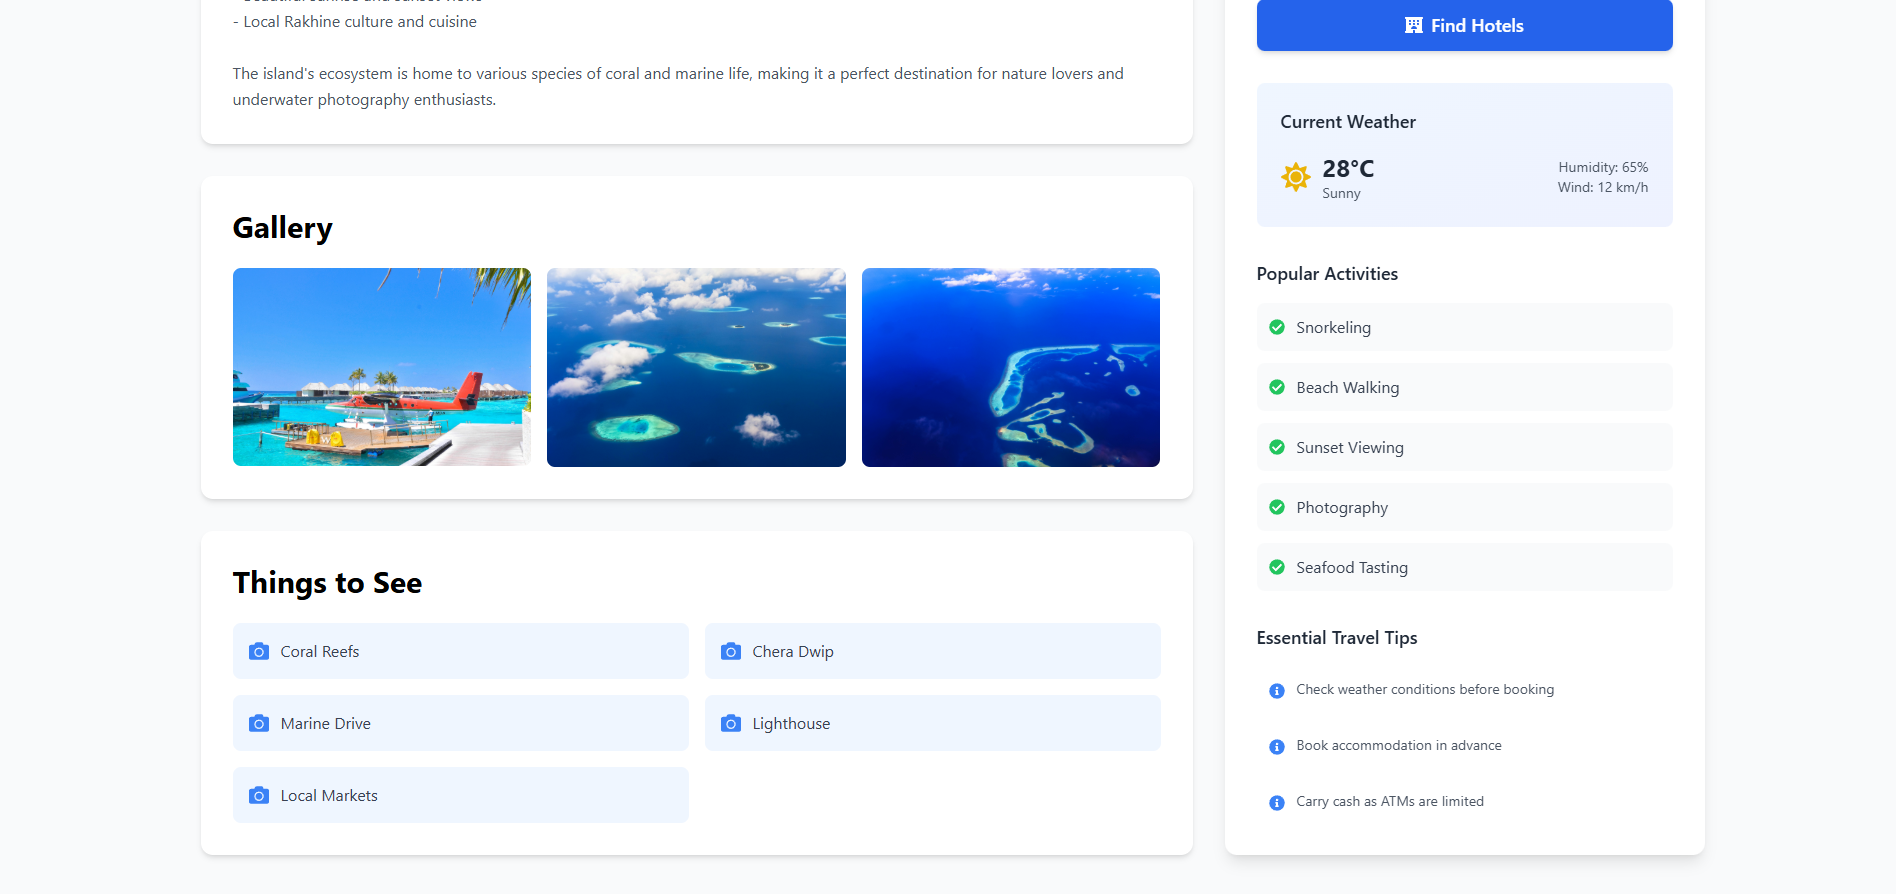The width and height of the screenshot is (1896, 894).
Task: Click the camera icon beside Local Markets
Action: pyautogui.click(x=259, y=795)
